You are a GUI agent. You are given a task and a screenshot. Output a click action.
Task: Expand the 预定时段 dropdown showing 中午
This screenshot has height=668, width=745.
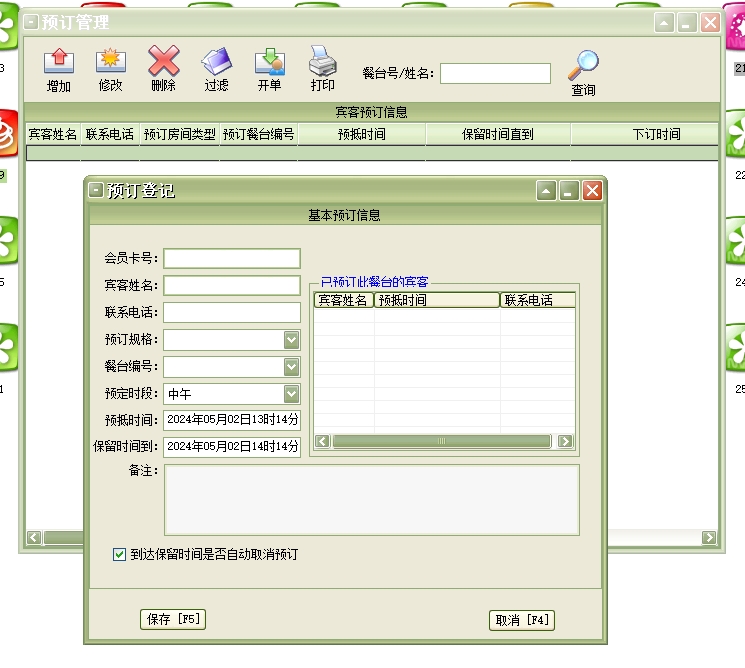coord(291,394)
